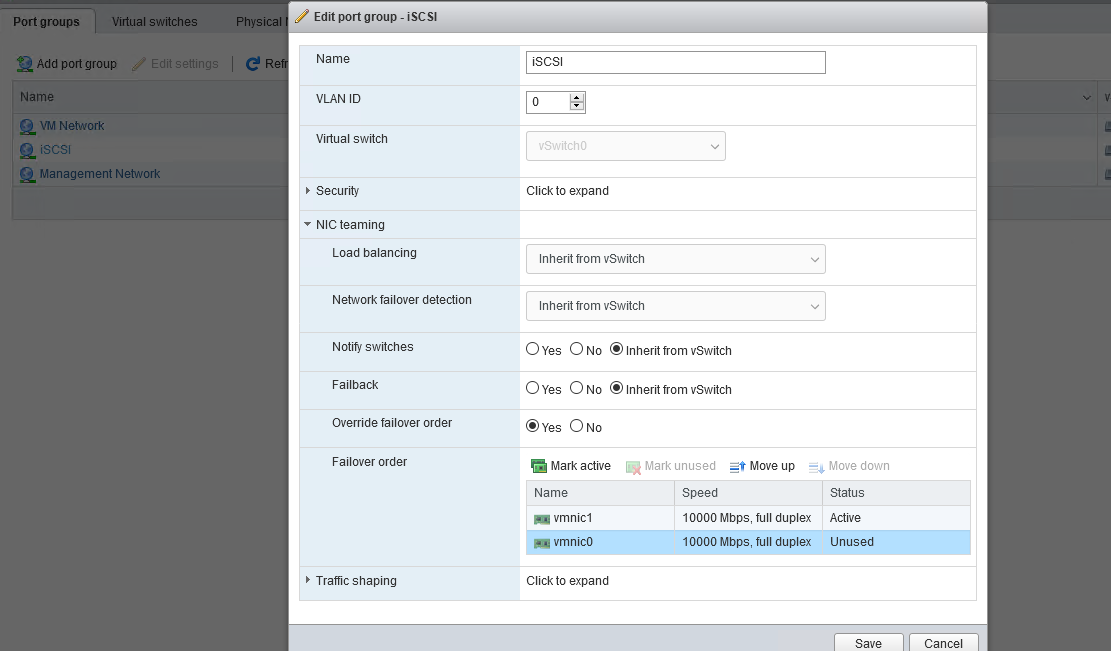Image resolution: width=1111 pixels, height=651 pixels.
Task: Select the vmnic1 adapter icon
Action: click(542, 519)
